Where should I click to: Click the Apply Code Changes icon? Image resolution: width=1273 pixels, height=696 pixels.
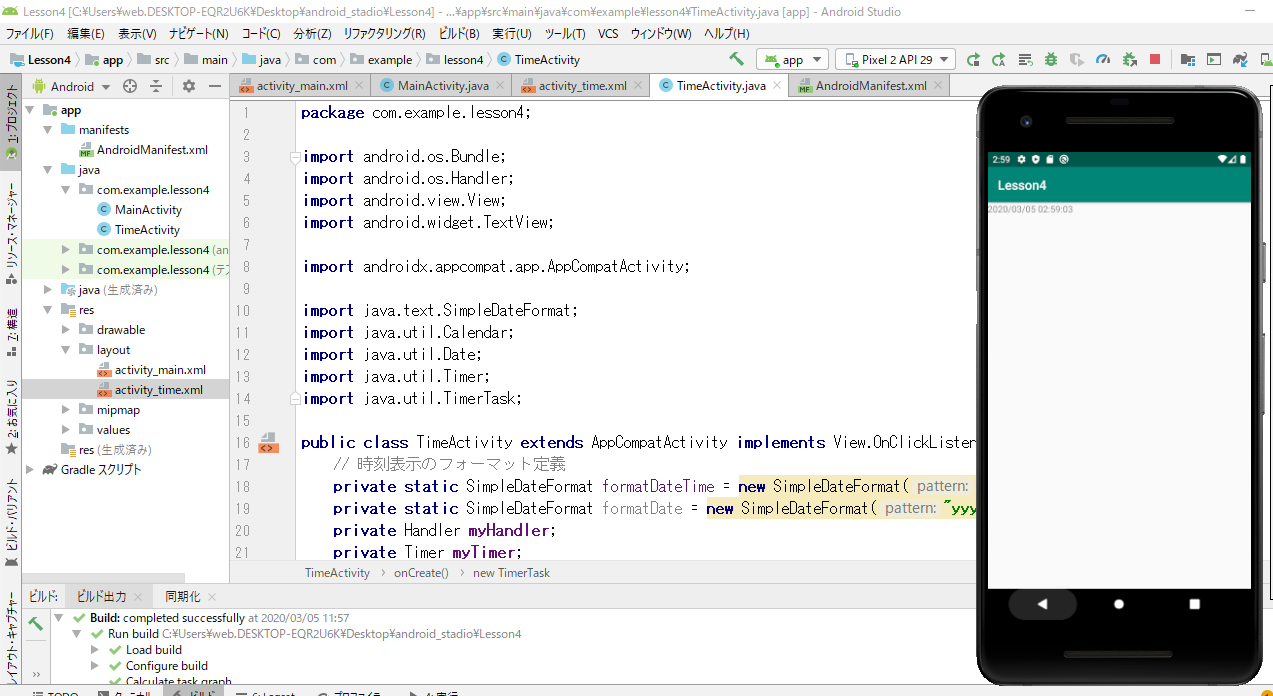pyautogui.click(x=1025, y=59)
